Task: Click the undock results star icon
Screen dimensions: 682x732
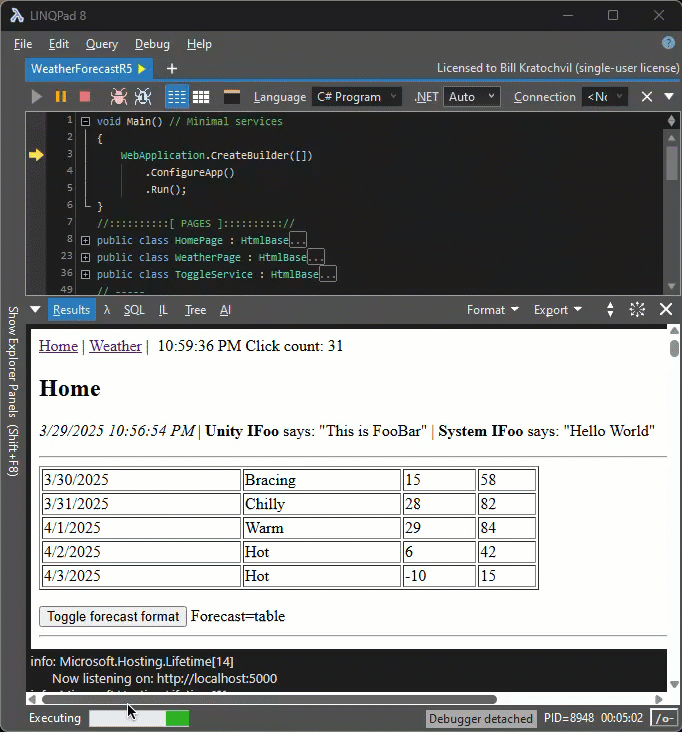Action: [637, 309]
